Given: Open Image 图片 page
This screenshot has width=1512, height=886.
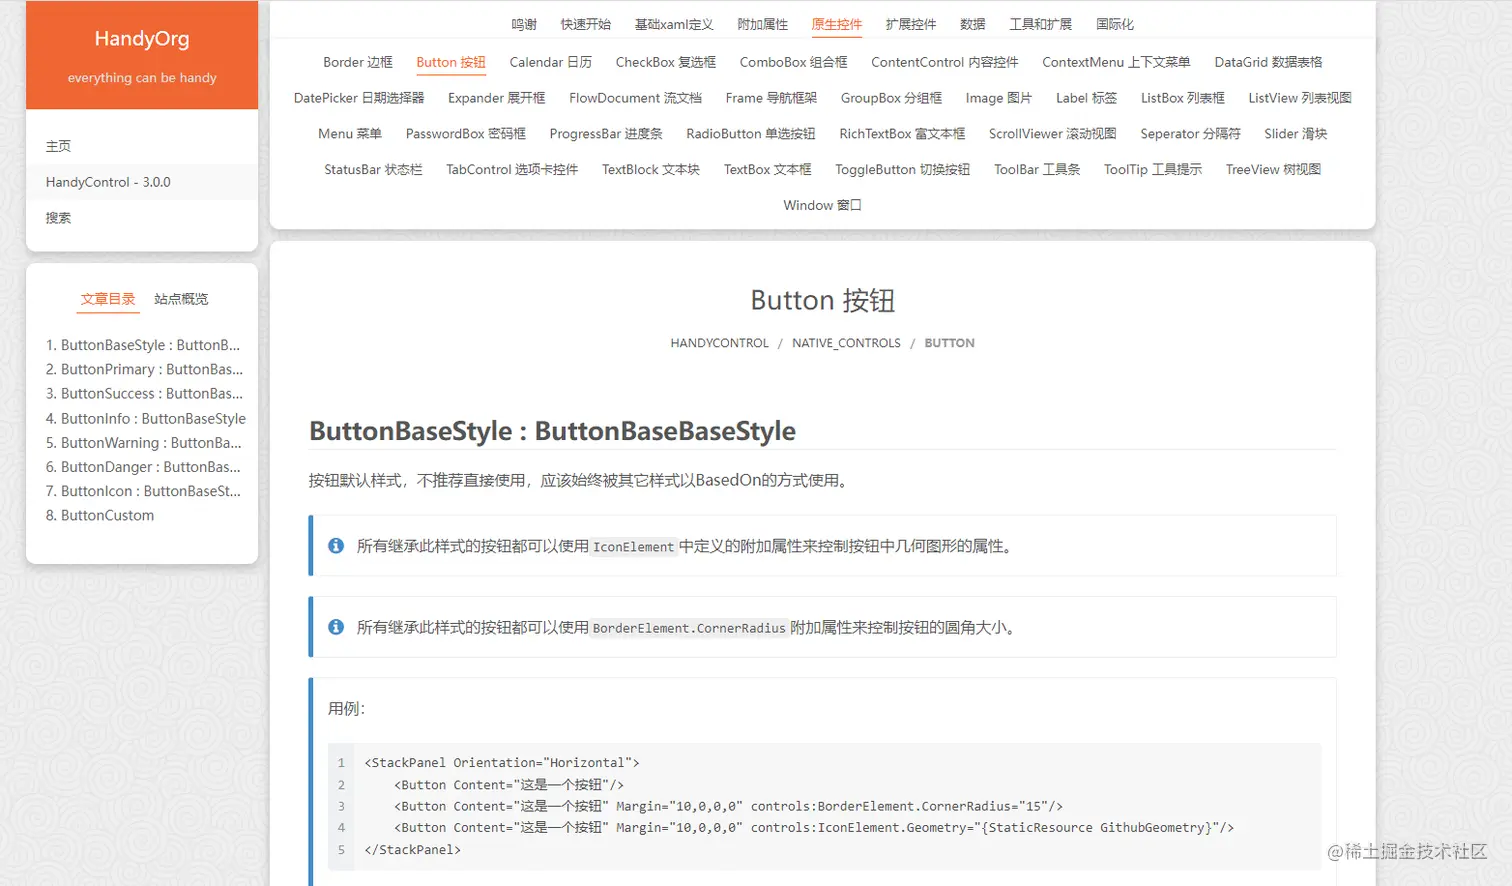Looking at the screenshot, I should [999, 98].
